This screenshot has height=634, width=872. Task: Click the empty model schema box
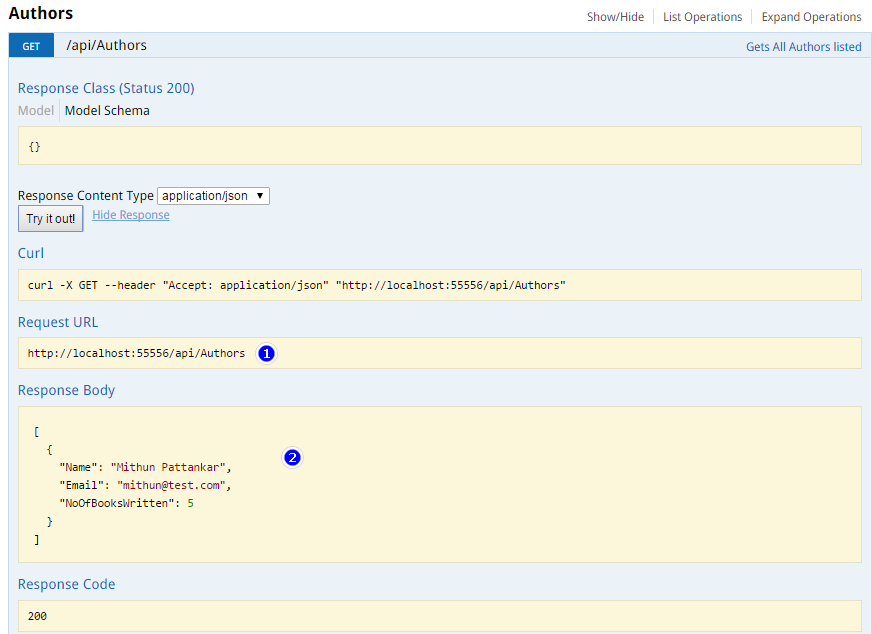pos(439,146)
